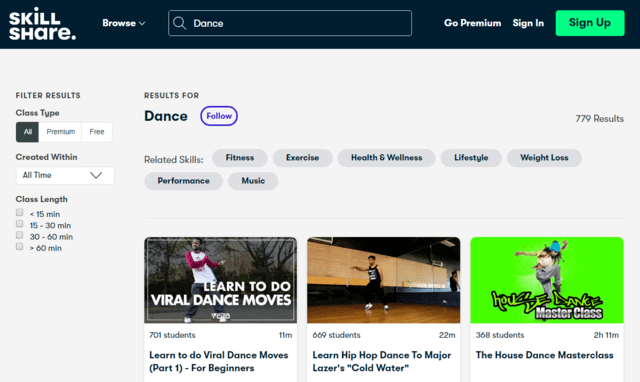The width and height of the screenshot is (640, 382).
Task: Select the Exercise related skill tag
Action: (x=302, y=158)
